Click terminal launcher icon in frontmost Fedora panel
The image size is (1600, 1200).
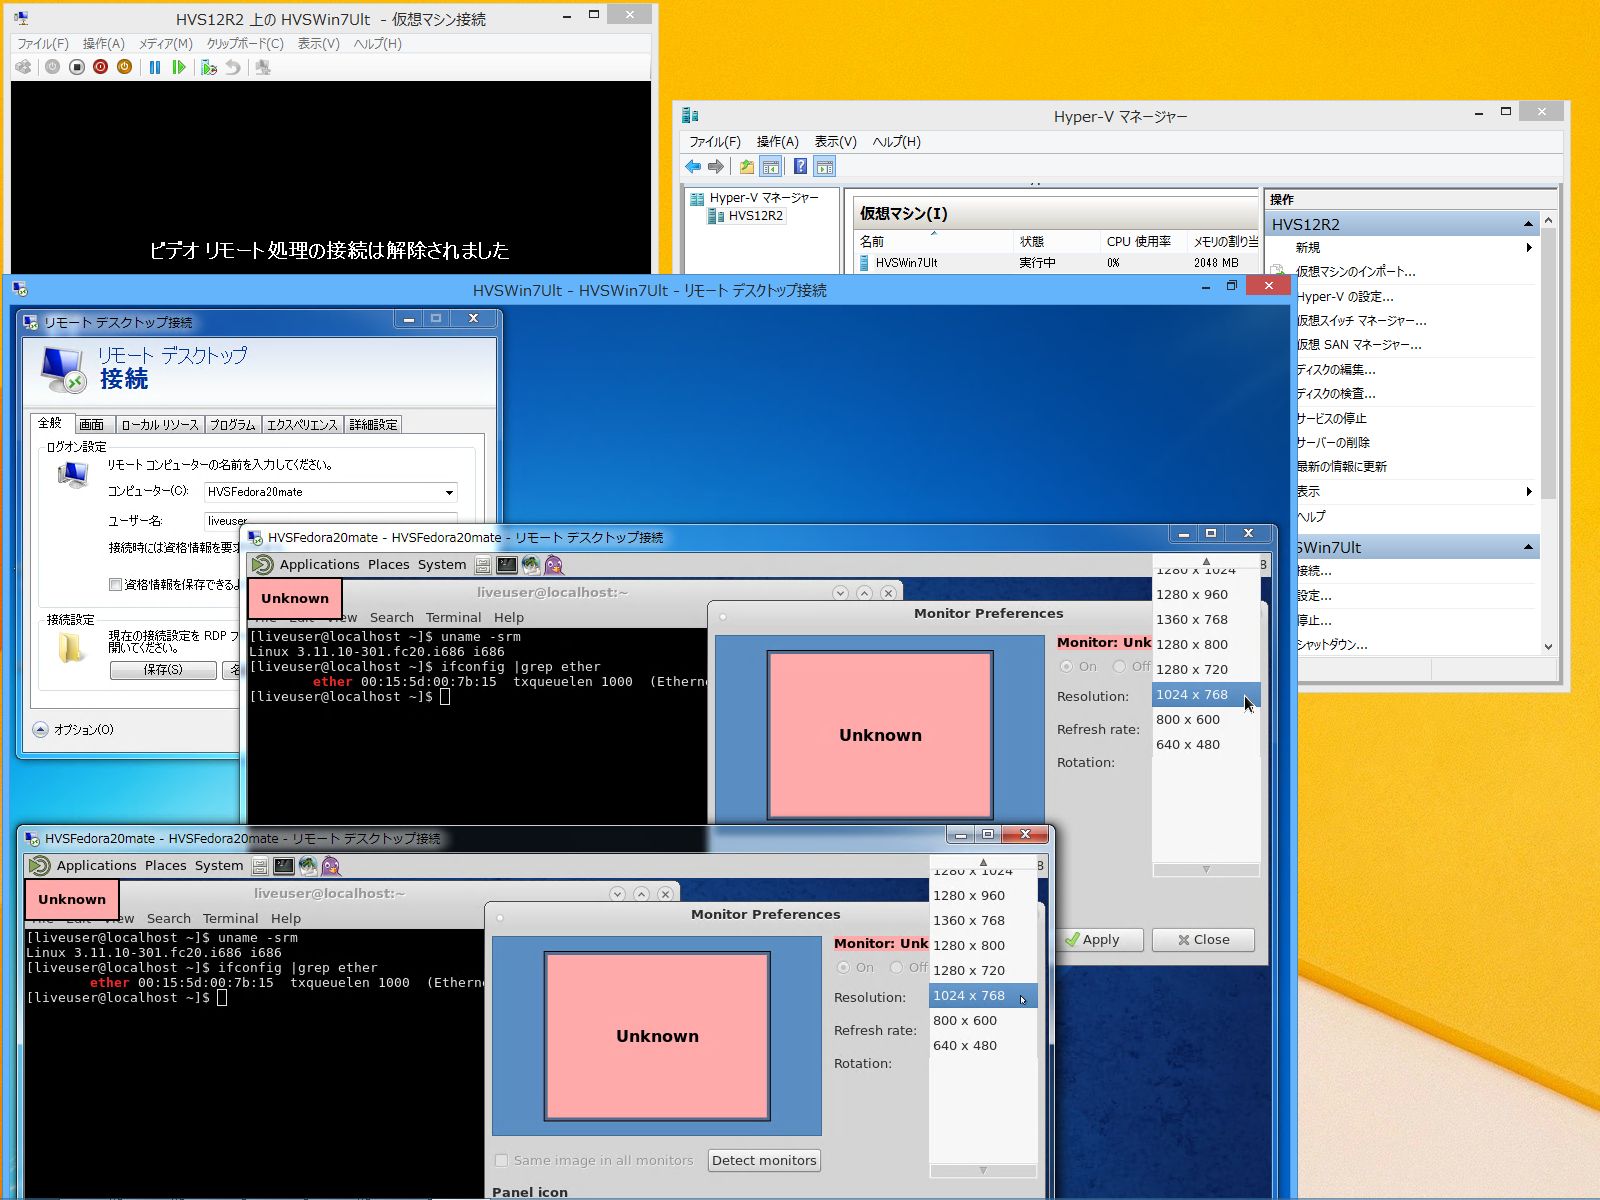(x=284, y=866)
